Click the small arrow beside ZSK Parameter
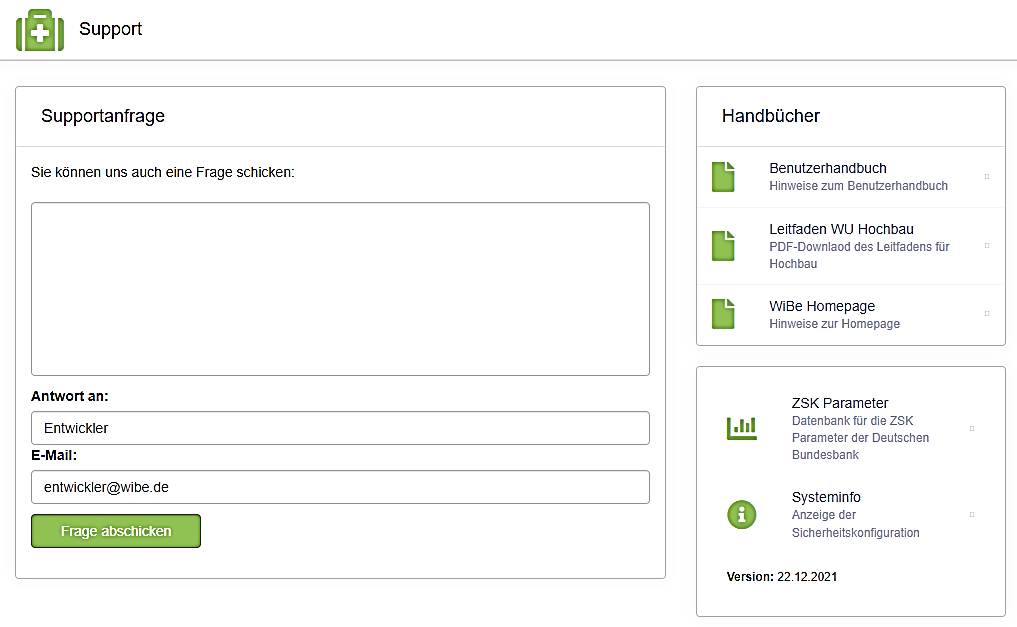 click(971, 428)
